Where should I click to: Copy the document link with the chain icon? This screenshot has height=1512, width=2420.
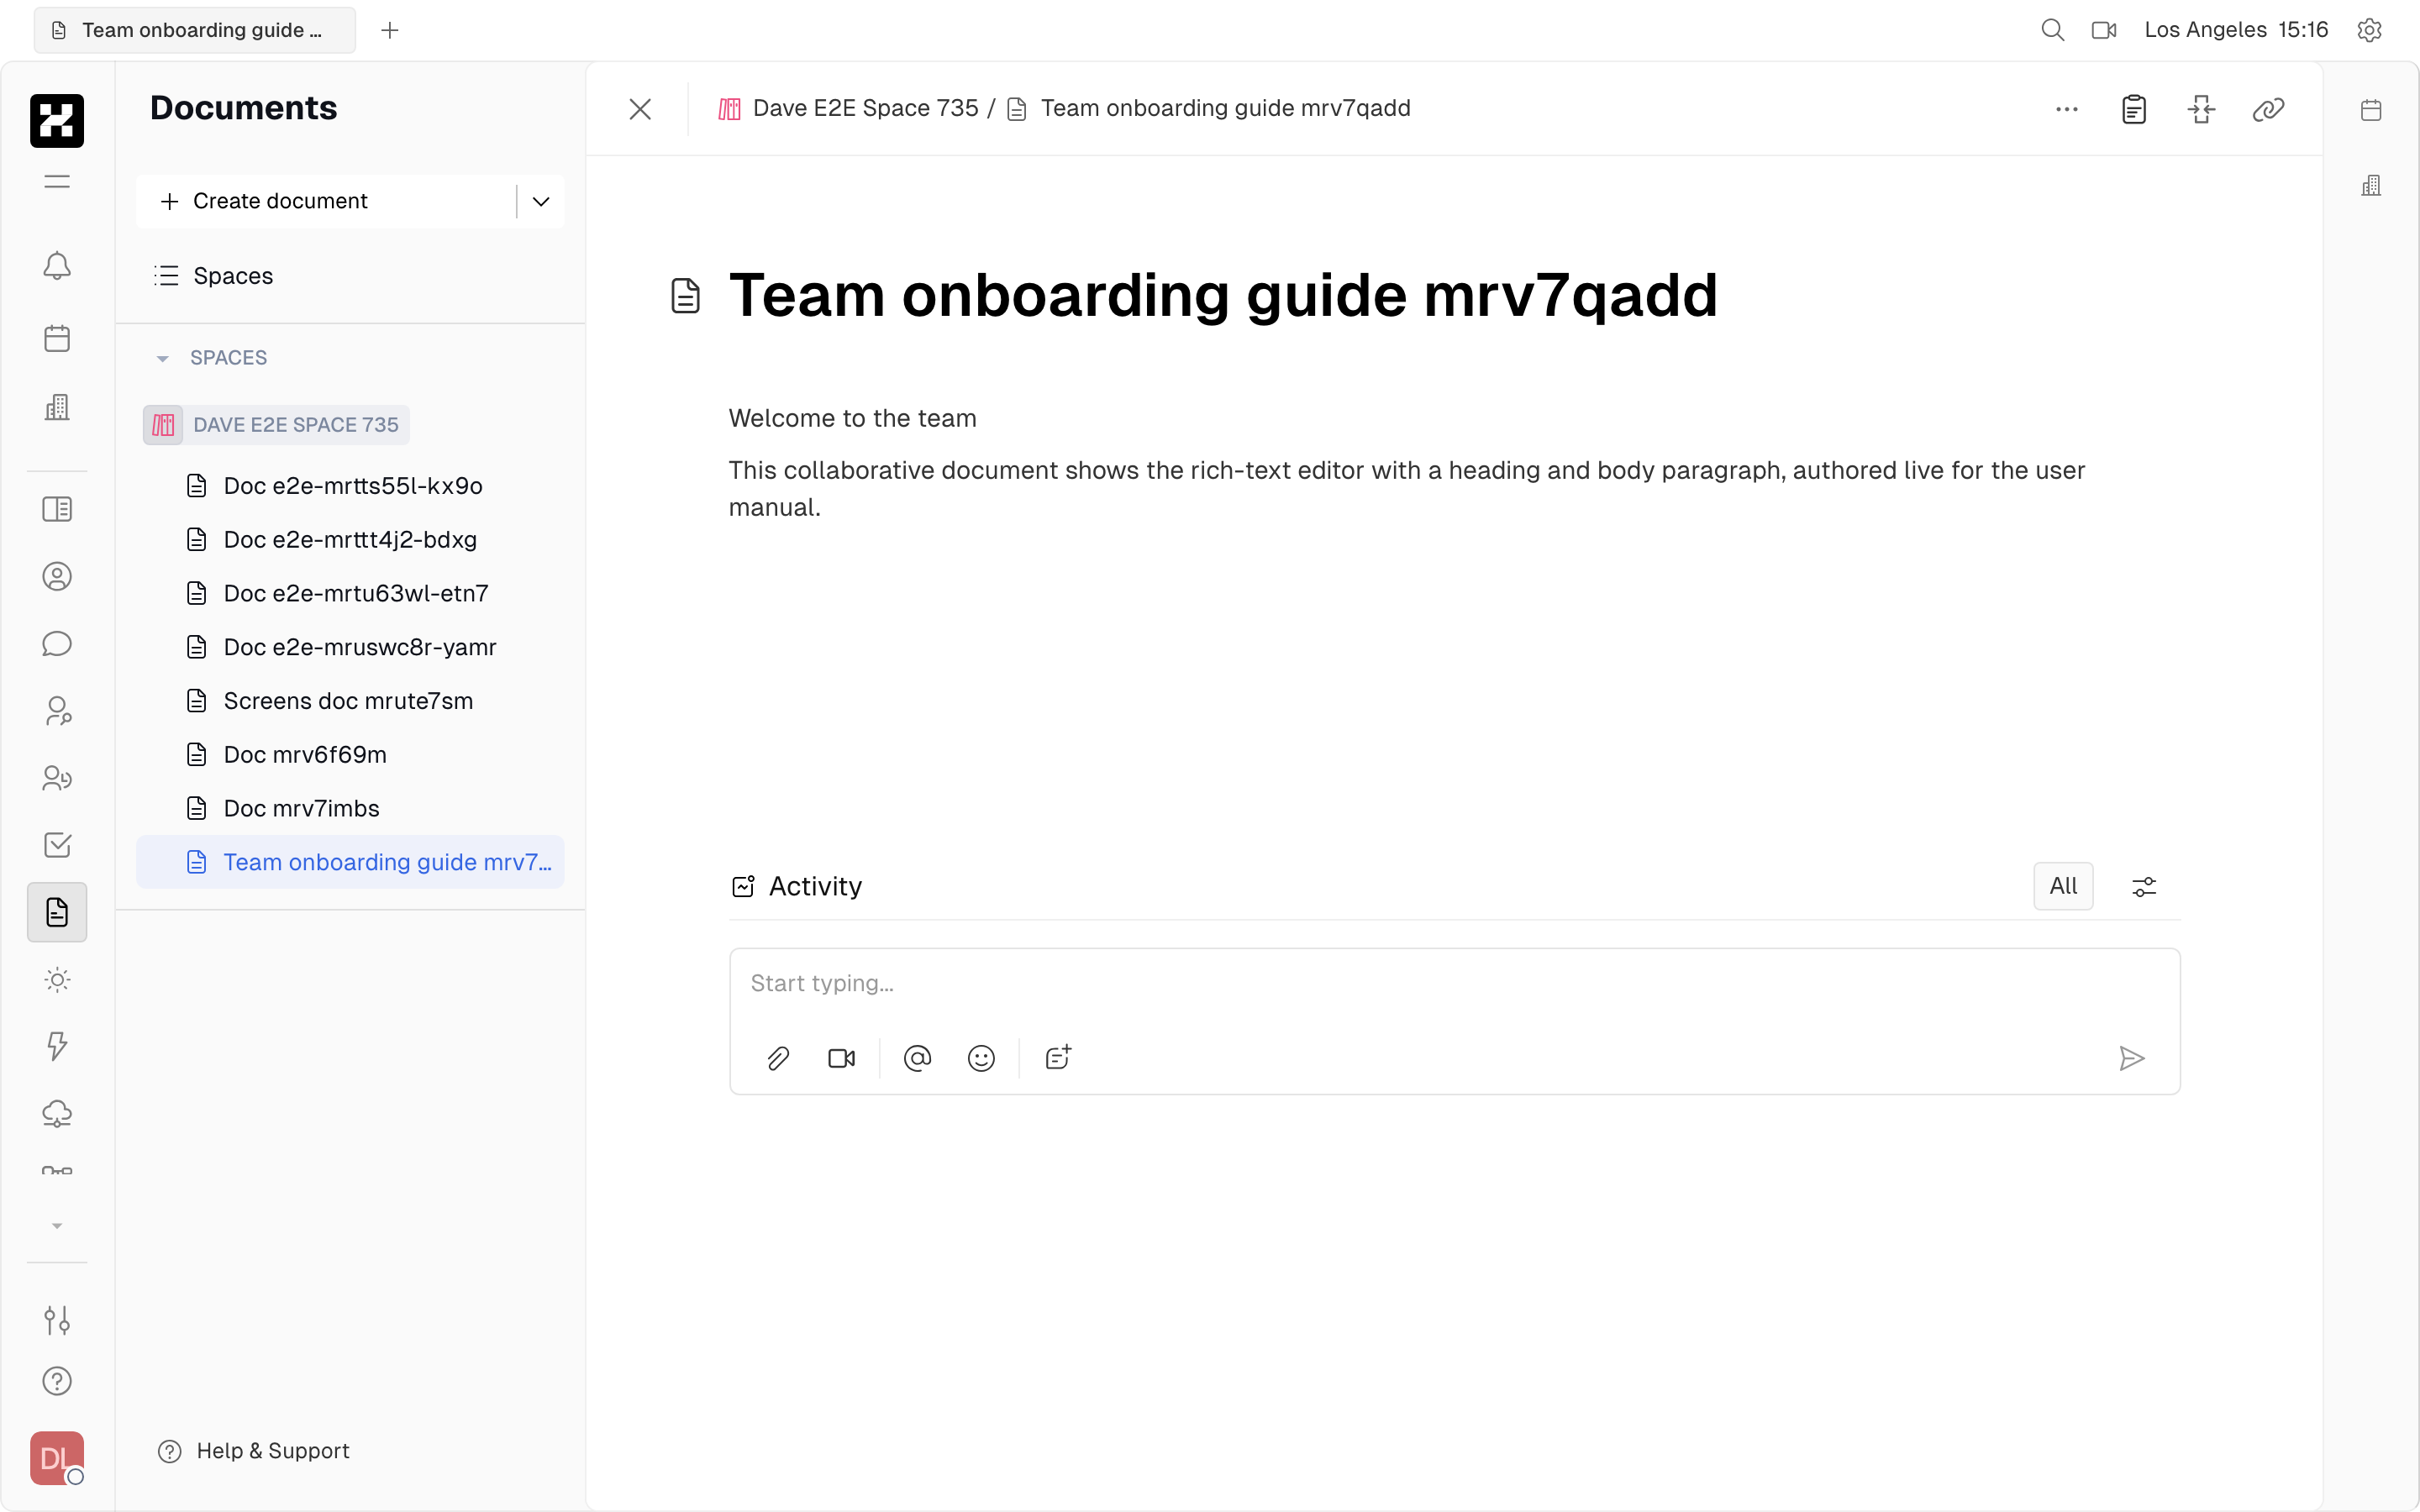click(2268, 109)
